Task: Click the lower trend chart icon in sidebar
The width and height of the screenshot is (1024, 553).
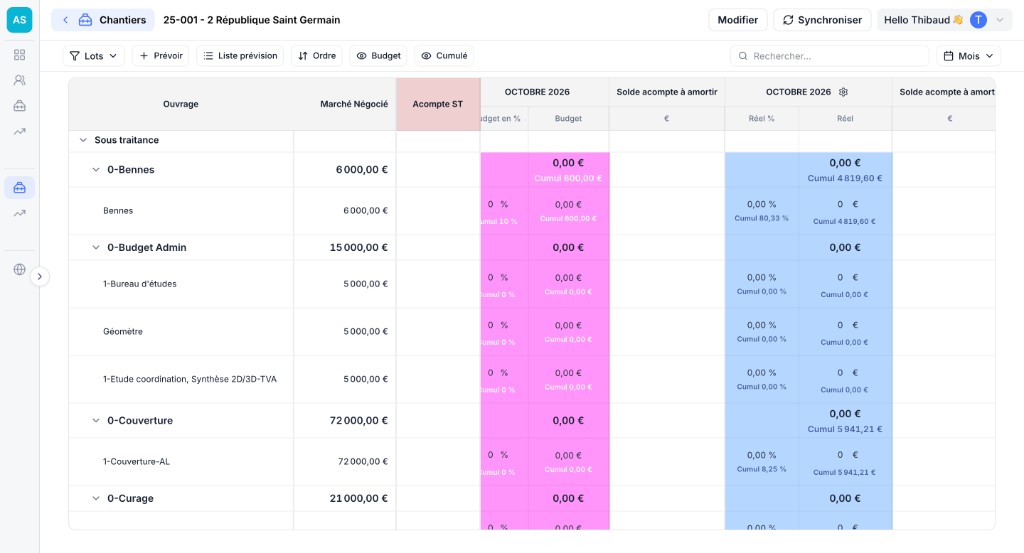Action: 20,213
